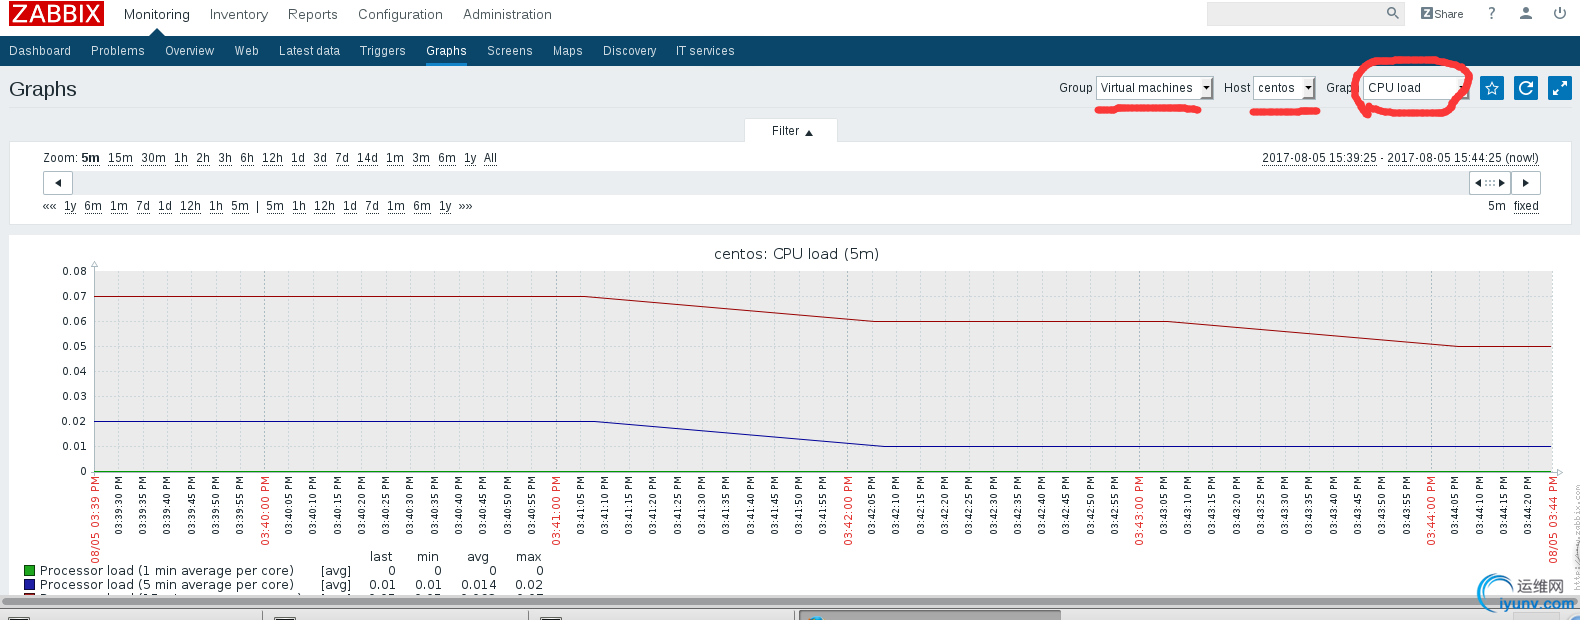Screen dimensions: 1580x620
Task: Click the ZABBIX logo
Action: 57,14
